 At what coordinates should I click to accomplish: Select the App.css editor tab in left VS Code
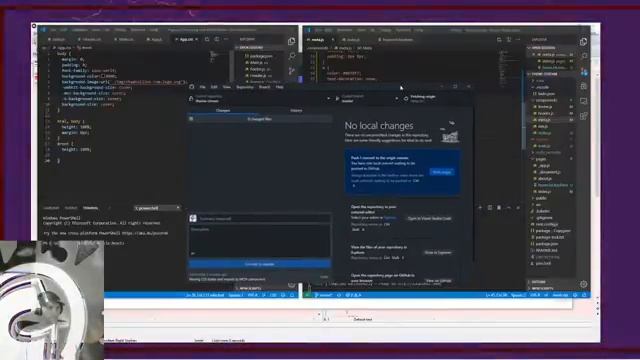click(x=186, y=40)
